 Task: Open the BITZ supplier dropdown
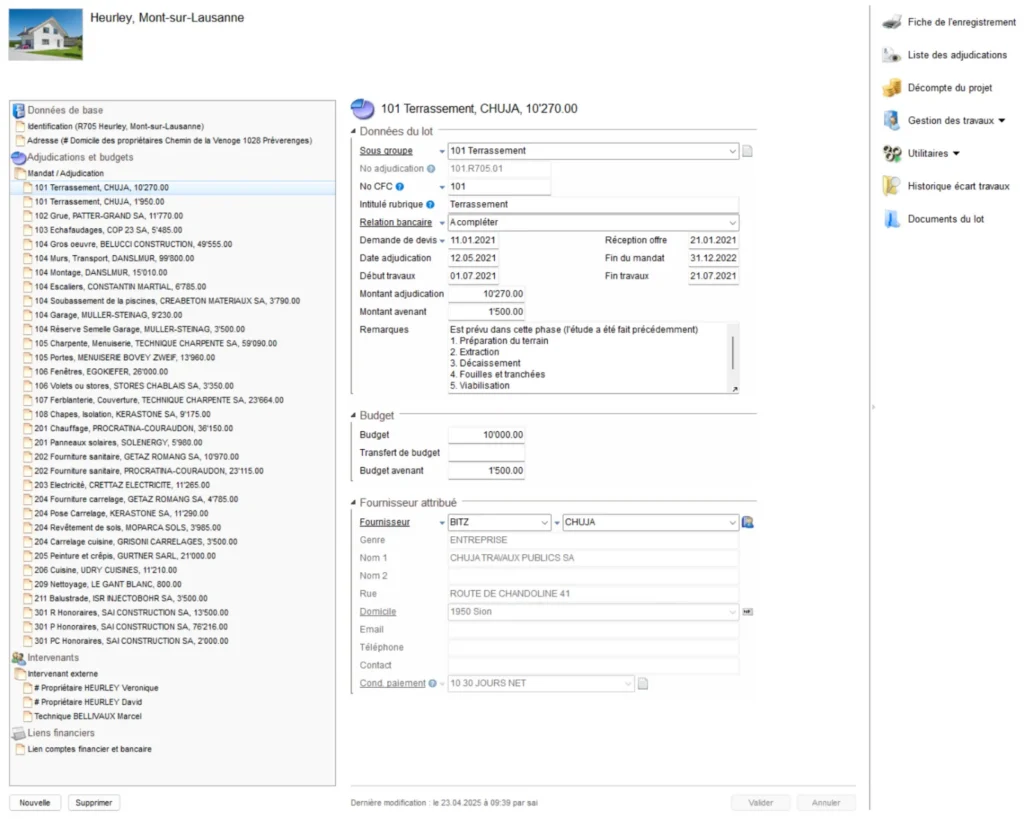[544, 522]
